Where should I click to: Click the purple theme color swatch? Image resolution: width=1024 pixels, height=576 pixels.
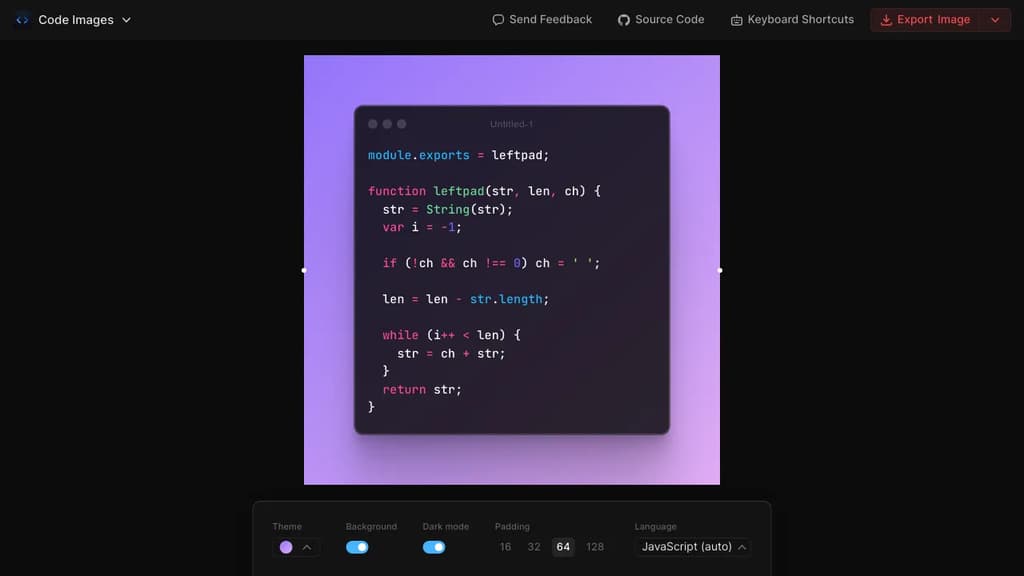pos(284,547)
